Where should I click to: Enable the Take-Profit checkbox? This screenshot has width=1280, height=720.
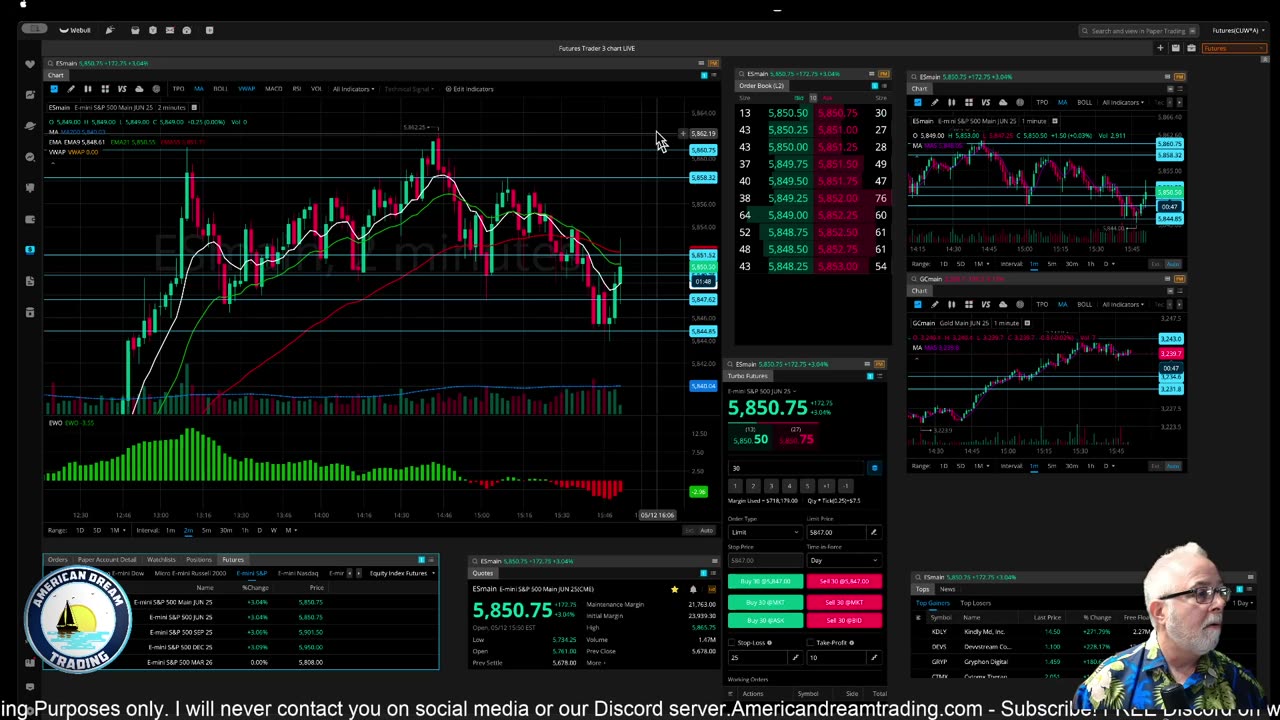pyautogui.click(x=809, y=642)
